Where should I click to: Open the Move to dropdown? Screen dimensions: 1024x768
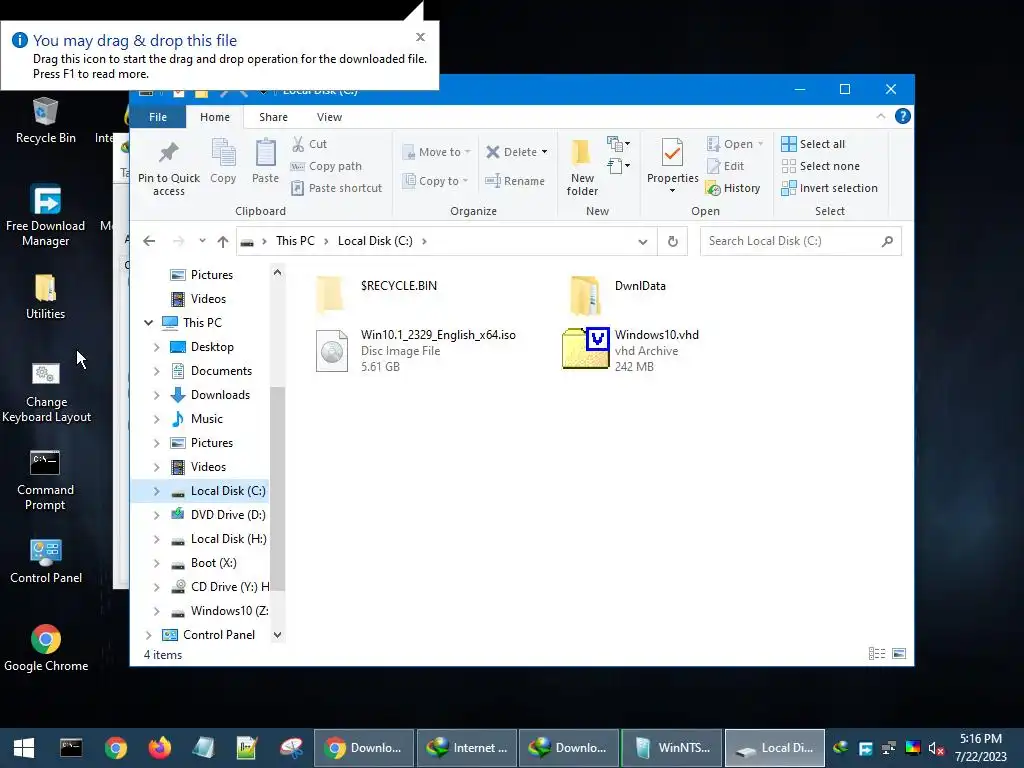pos(436,152)
